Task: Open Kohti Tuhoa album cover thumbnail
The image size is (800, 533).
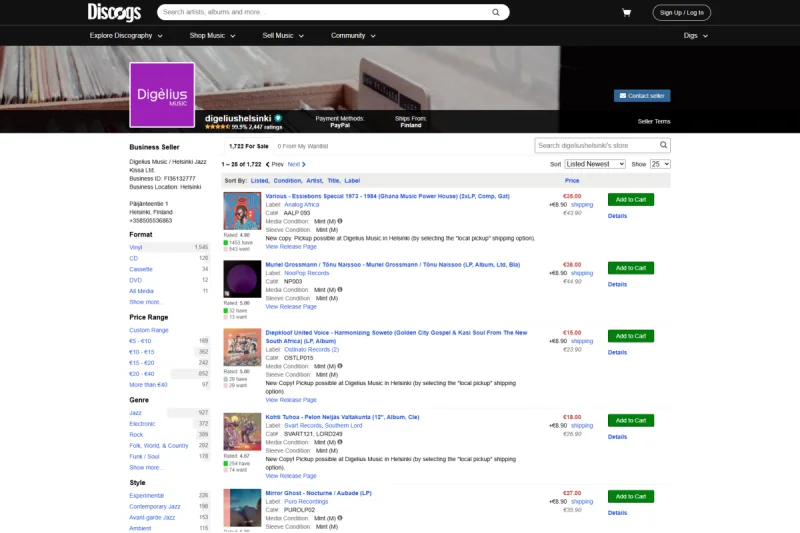Action: pos(242,432)
